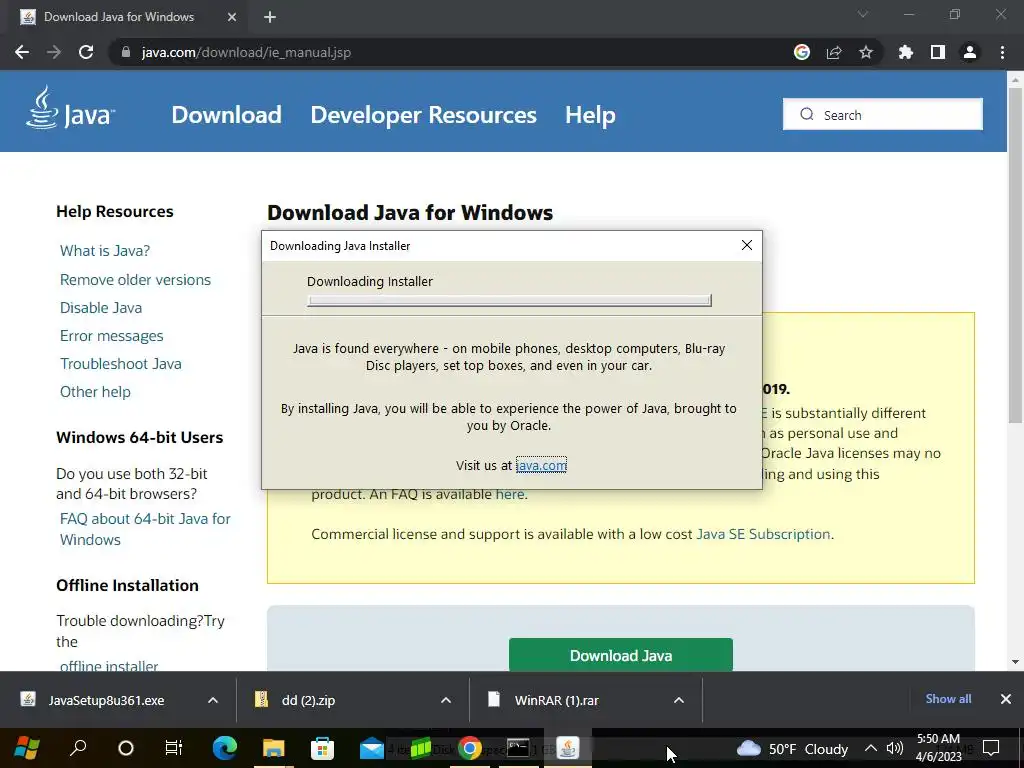Viewport: 1024px width, 768px height.
Task: Click the padlock site info icon
Action: point(126,52)
